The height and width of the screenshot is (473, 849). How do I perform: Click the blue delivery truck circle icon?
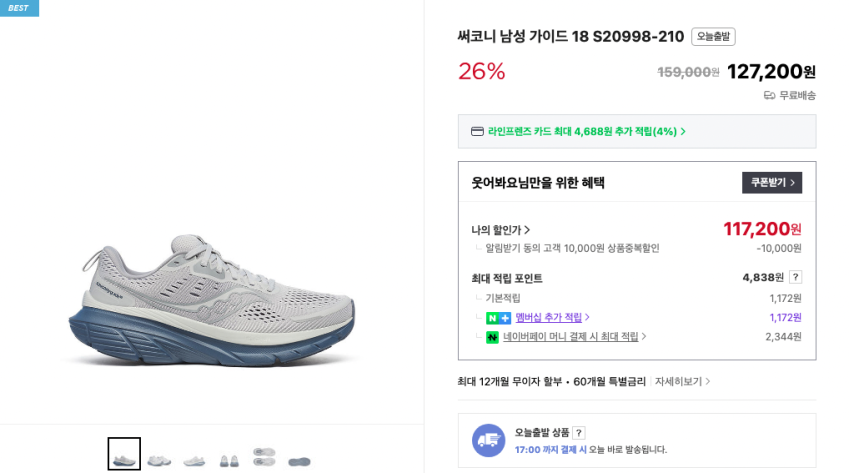[x=488, y=440]
